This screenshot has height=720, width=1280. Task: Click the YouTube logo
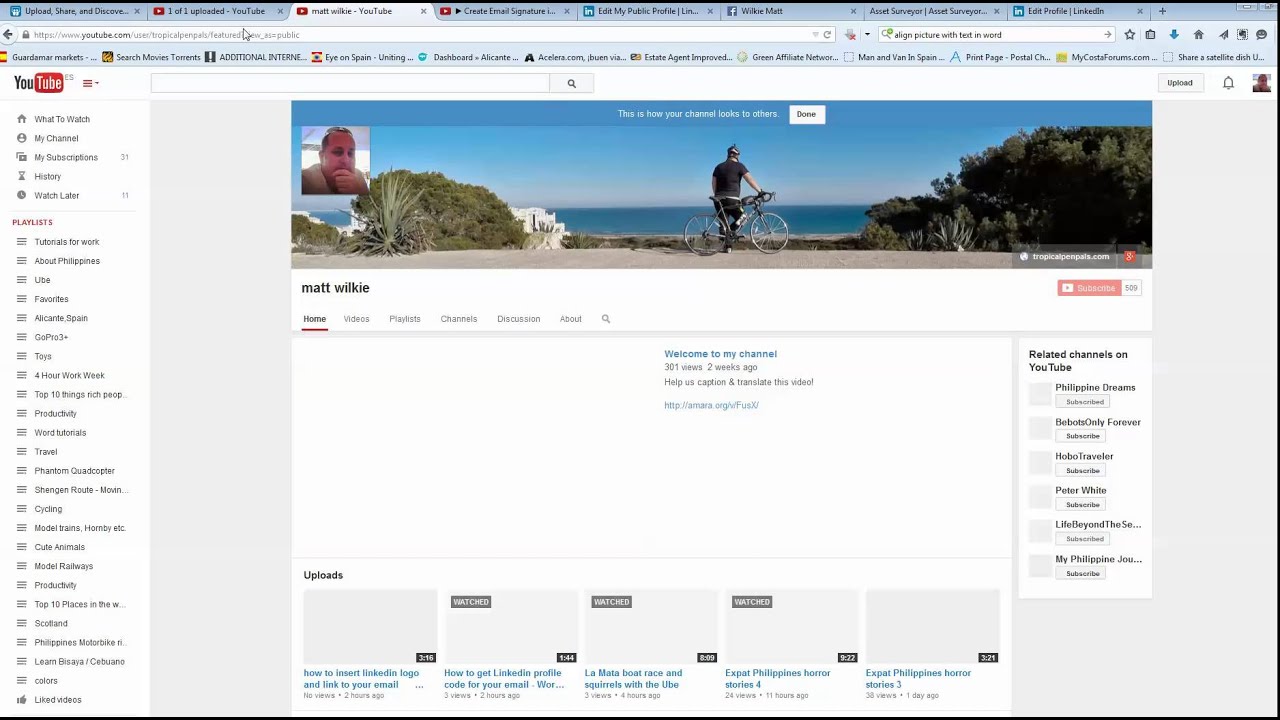coord(38,83)
